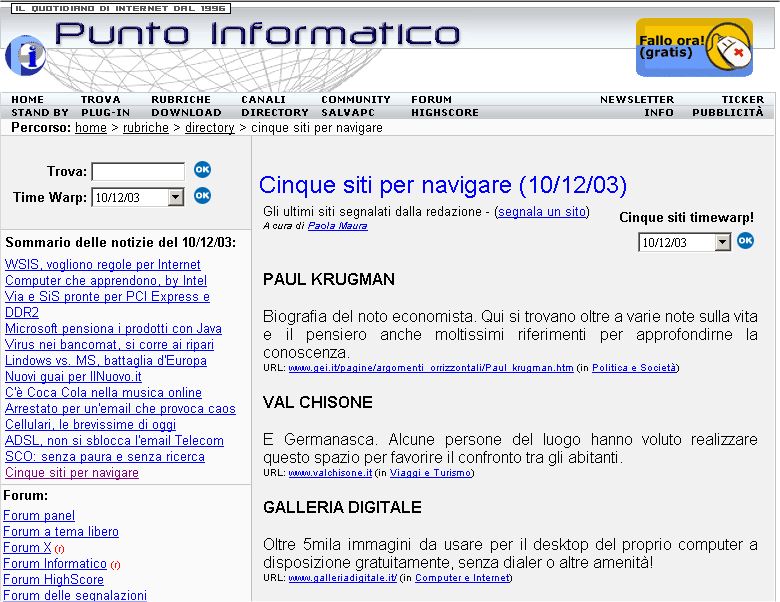Open 'Virus nei bancomat, si corre ai ripari'
Viewport: 780px width, 602px height.
coord(109,344)
